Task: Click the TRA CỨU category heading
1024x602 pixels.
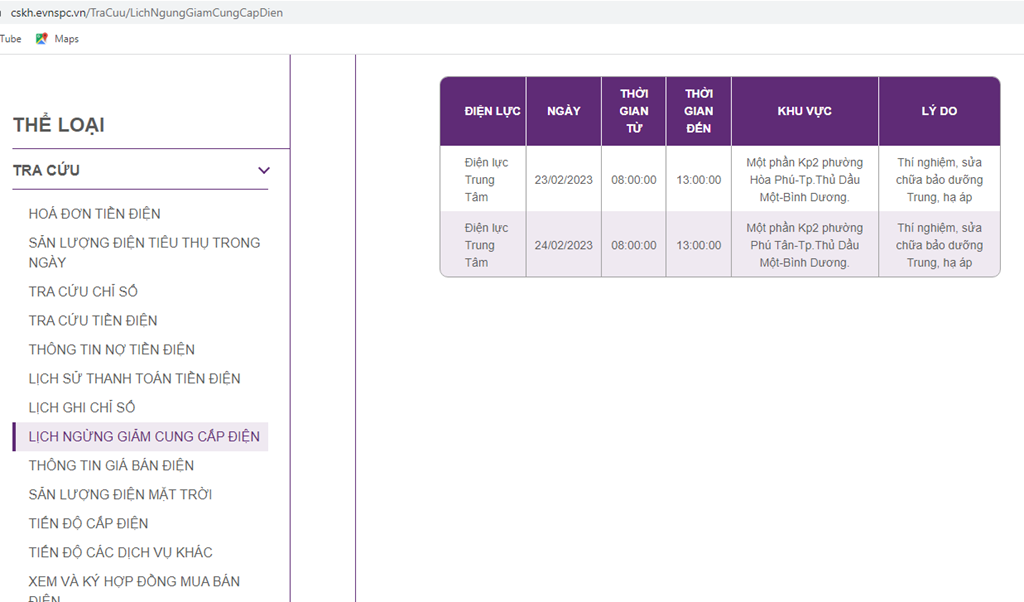Action: (x=46, y=170)
